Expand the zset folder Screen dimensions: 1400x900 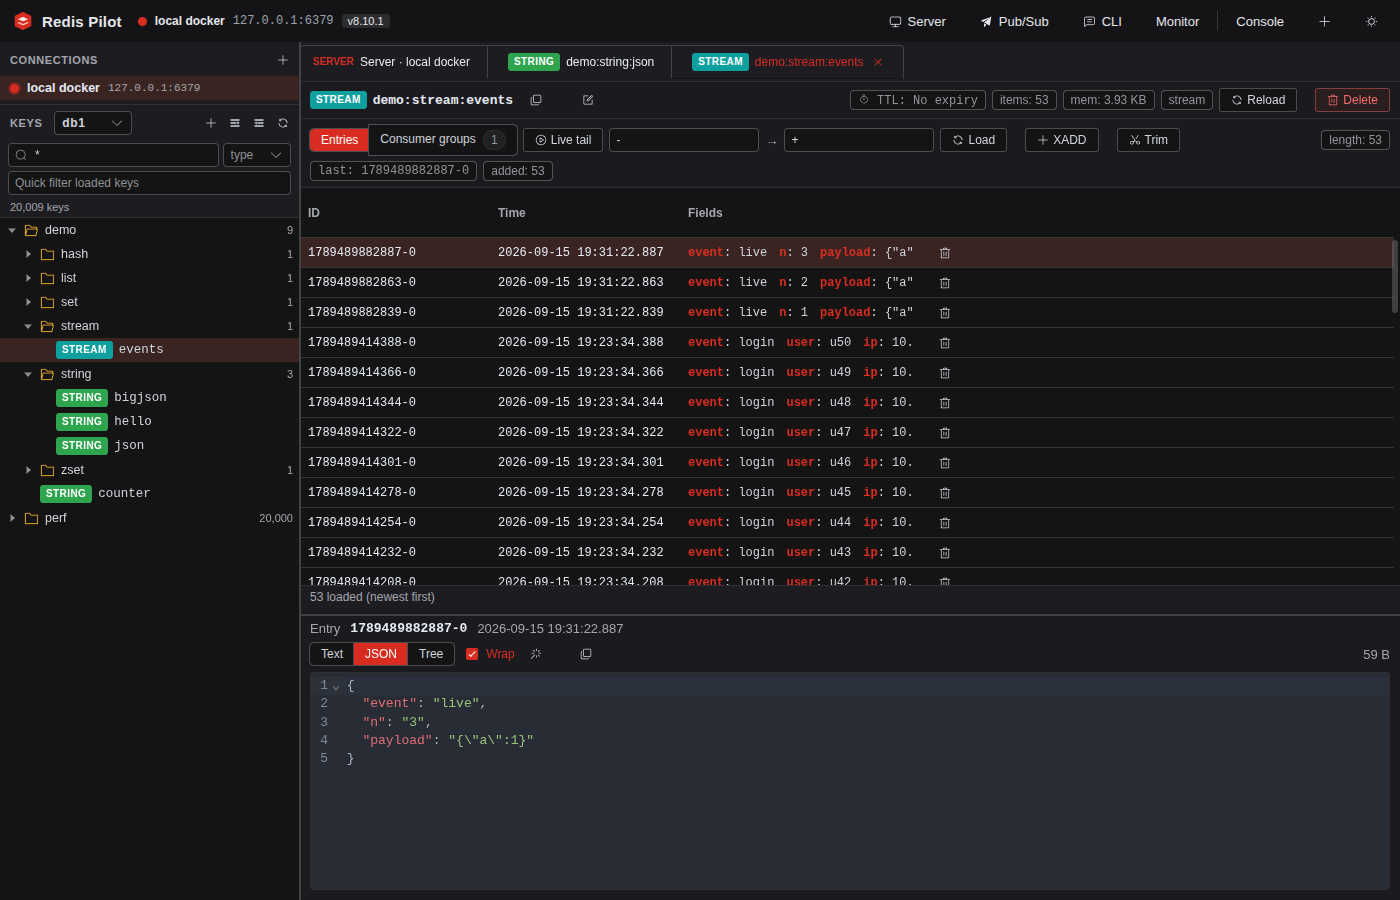(x=28, y=470)
